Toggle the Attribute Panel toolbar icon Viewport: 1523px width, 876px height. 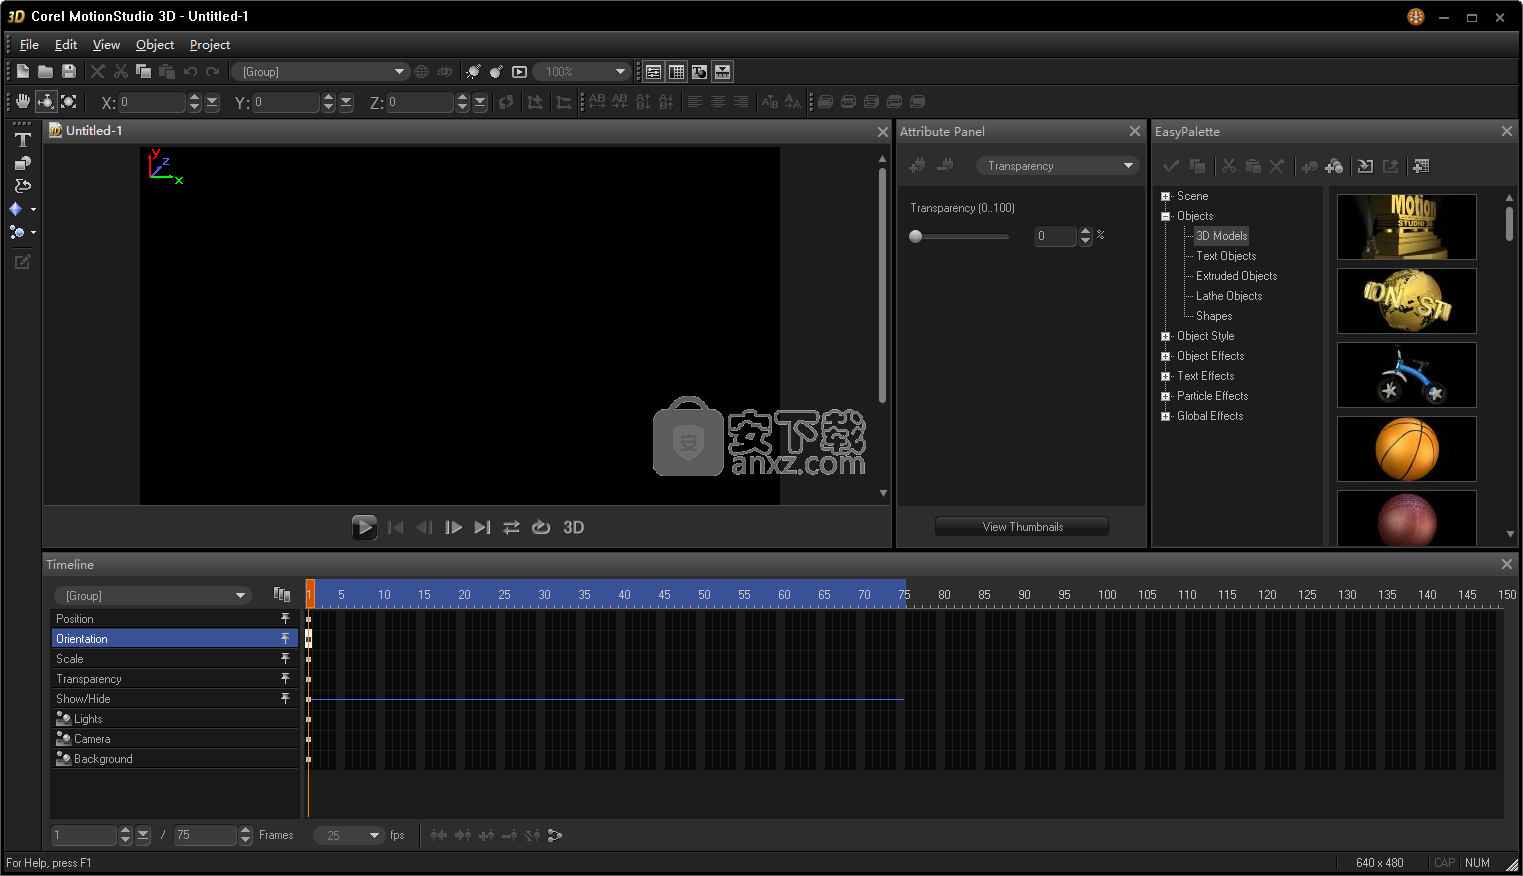coord(653,71)
